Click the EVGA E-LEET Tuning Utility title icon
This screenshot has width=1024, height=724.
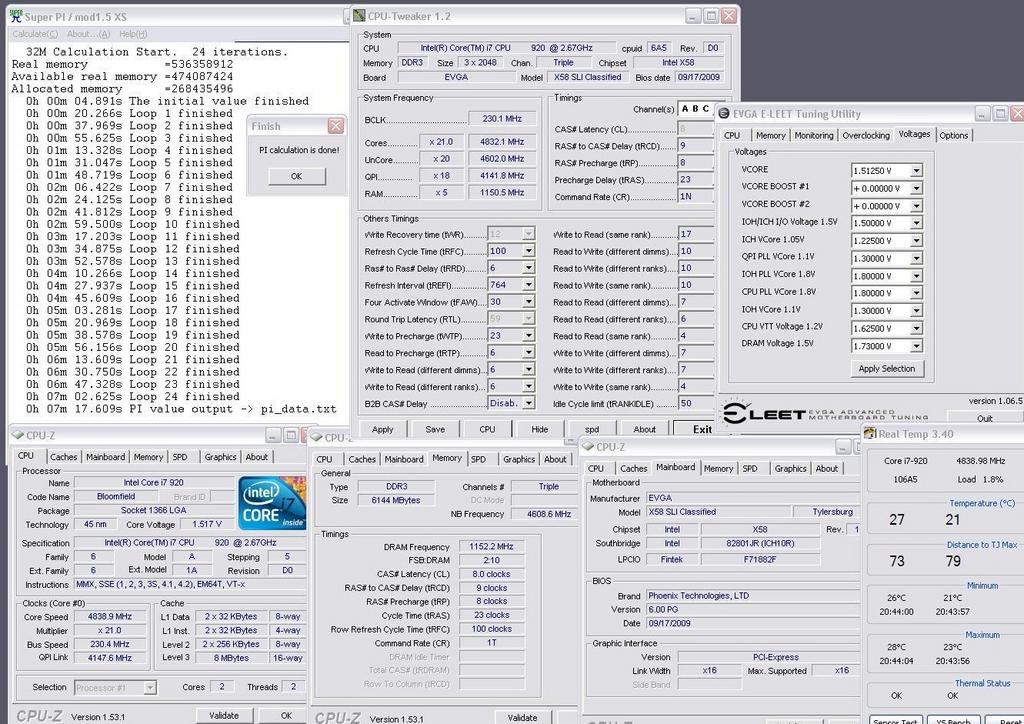point(724,114)
